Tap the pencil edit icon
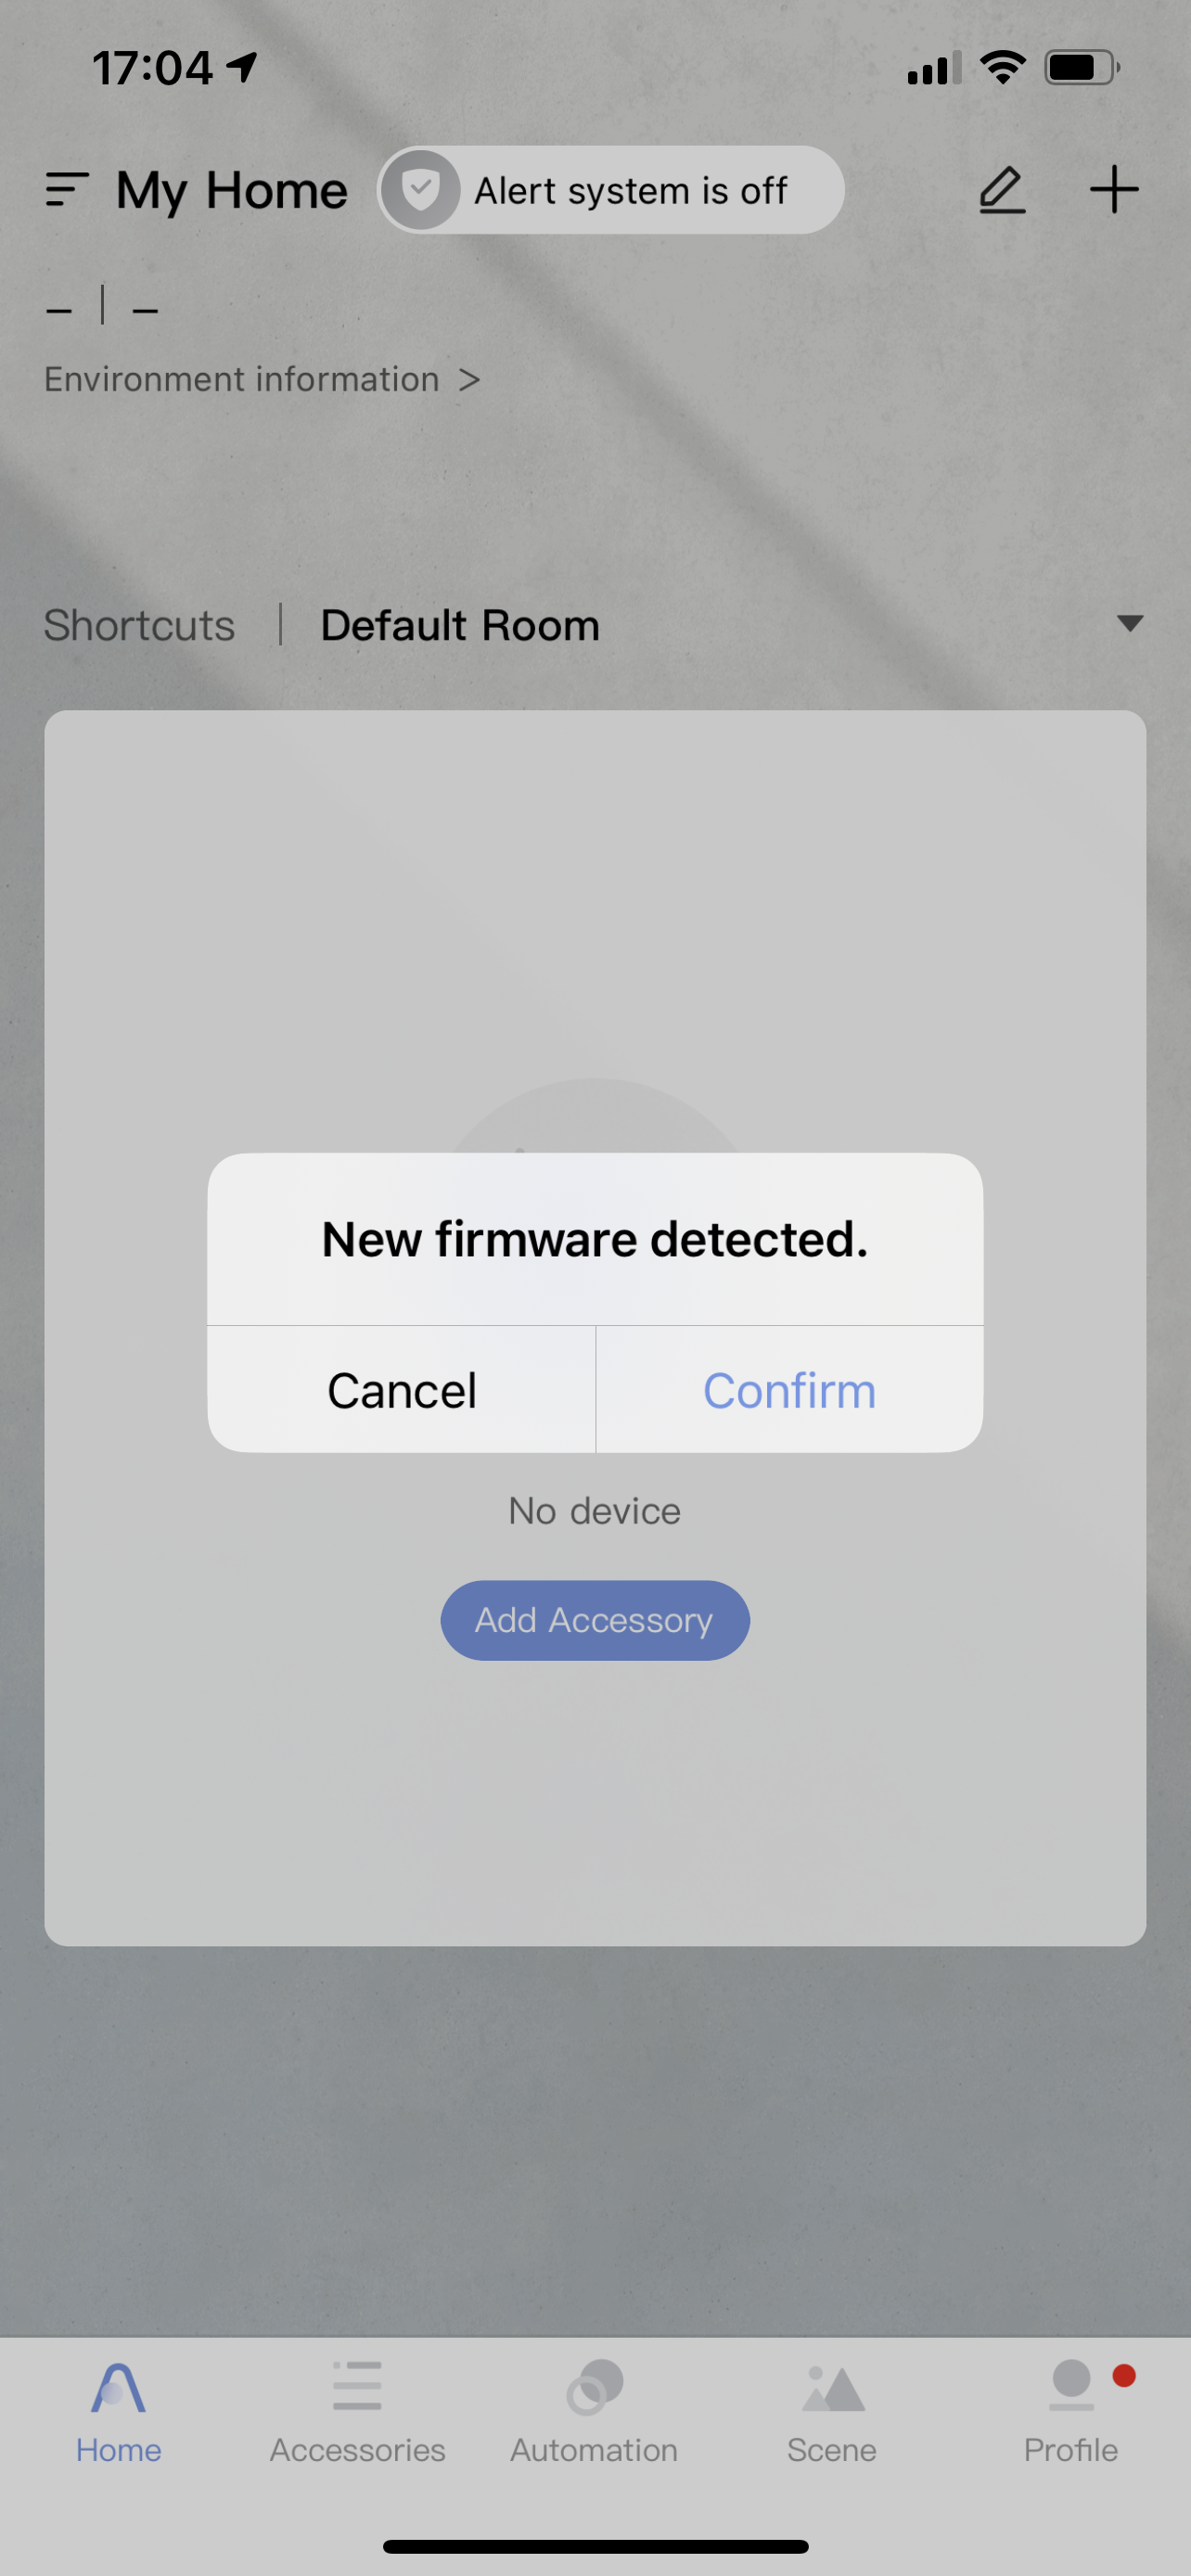Image resolution: width=1191 pixels, height=2576 pixels. click(1002, 190)
